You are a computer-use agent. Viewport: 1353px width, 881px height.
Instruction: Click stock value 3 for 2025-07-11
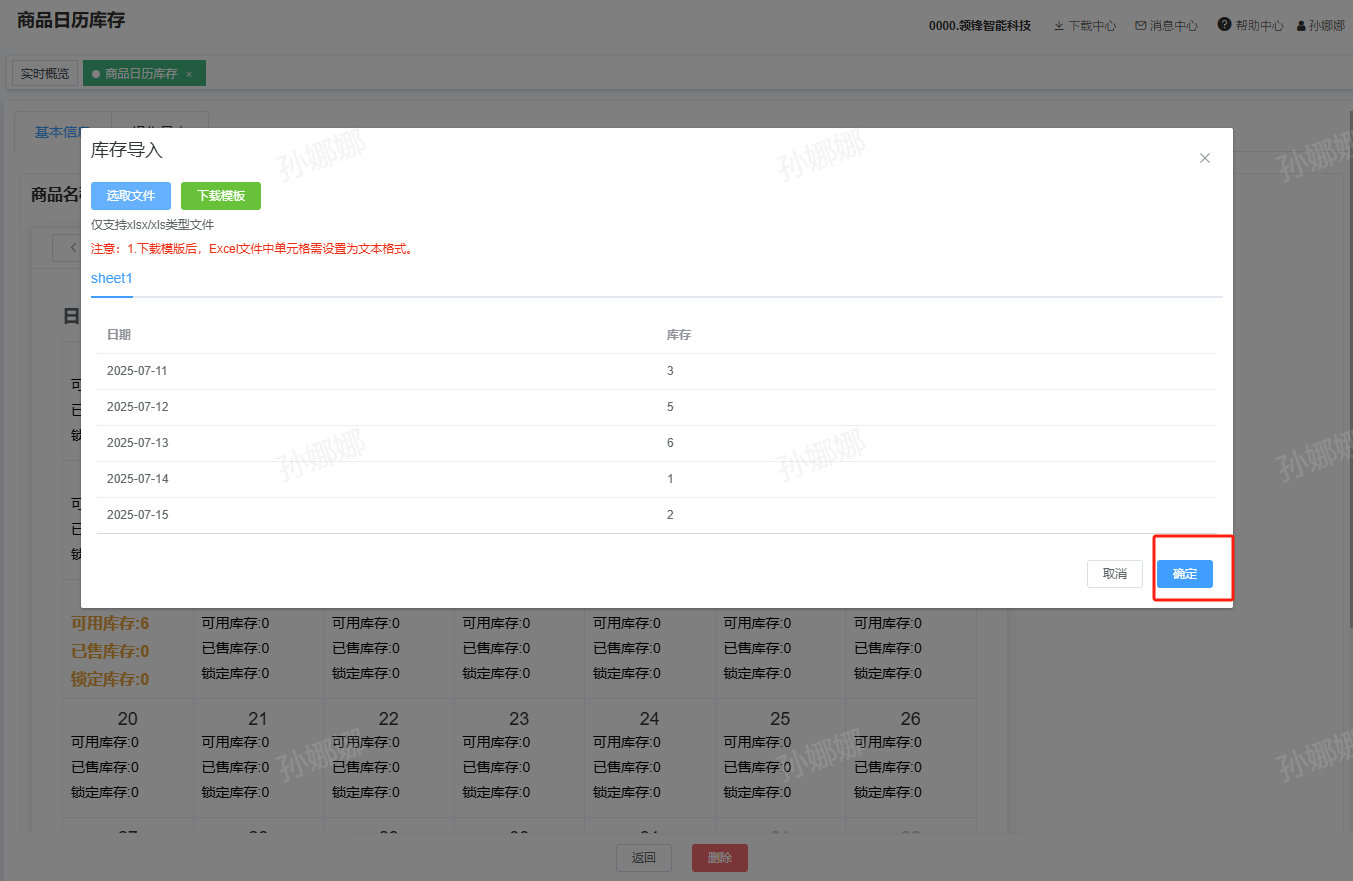[x=670, y=371]
